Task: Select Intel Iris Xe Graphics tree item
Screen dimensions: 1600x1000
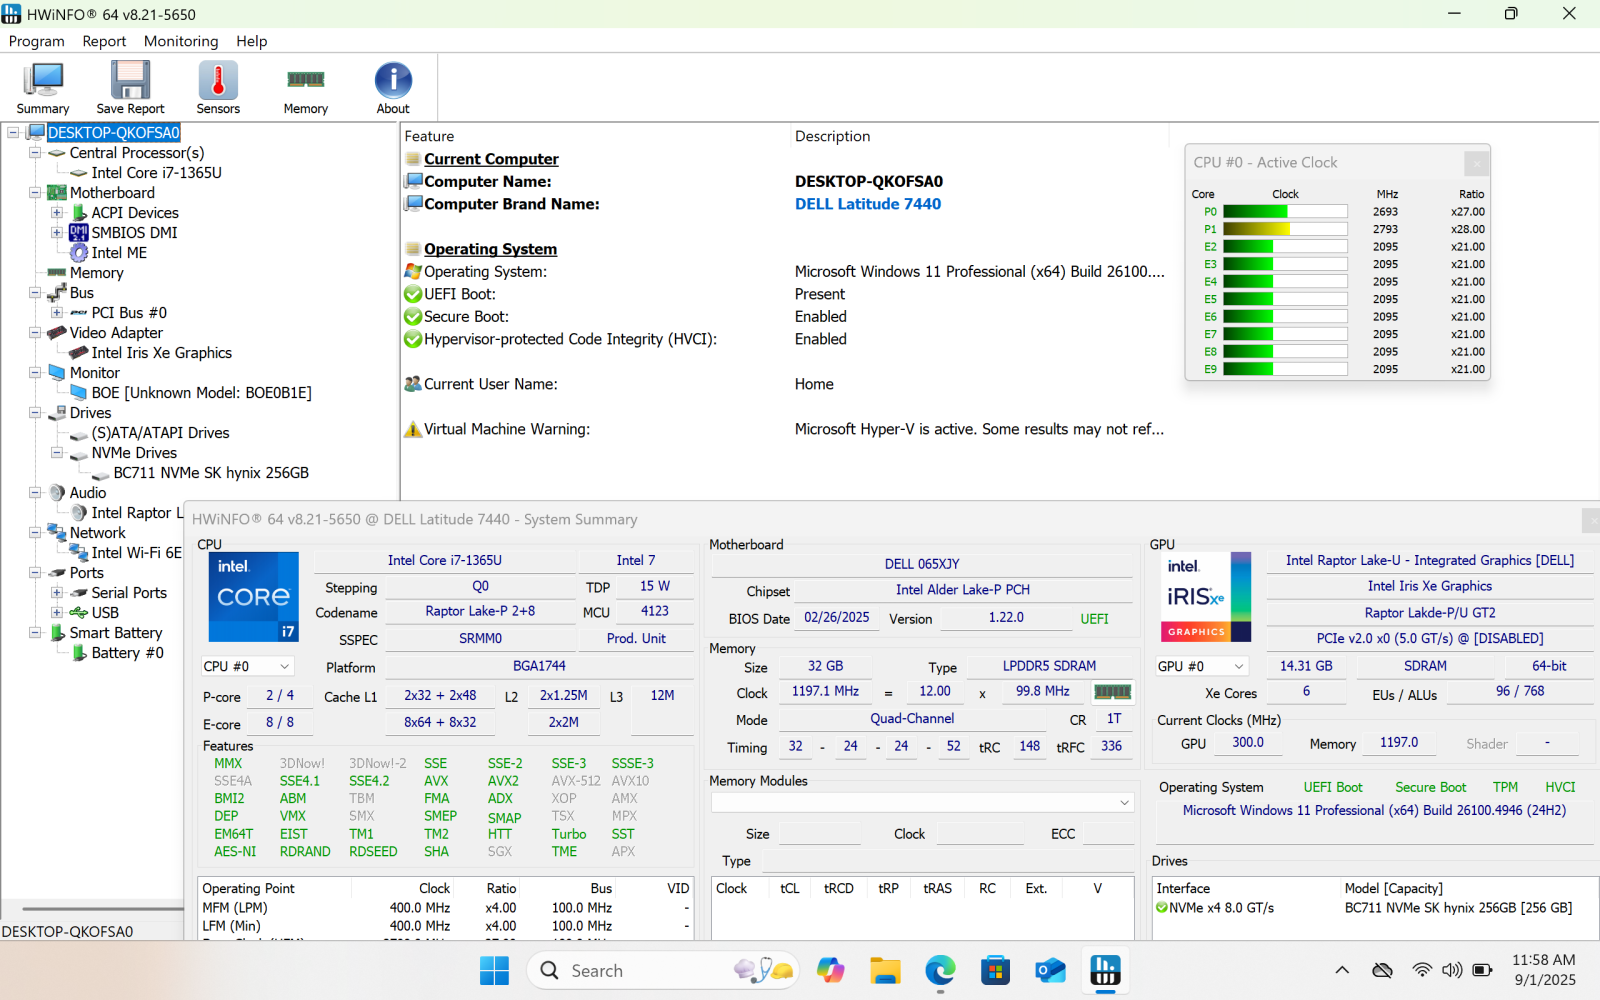Action: [161, 353]
